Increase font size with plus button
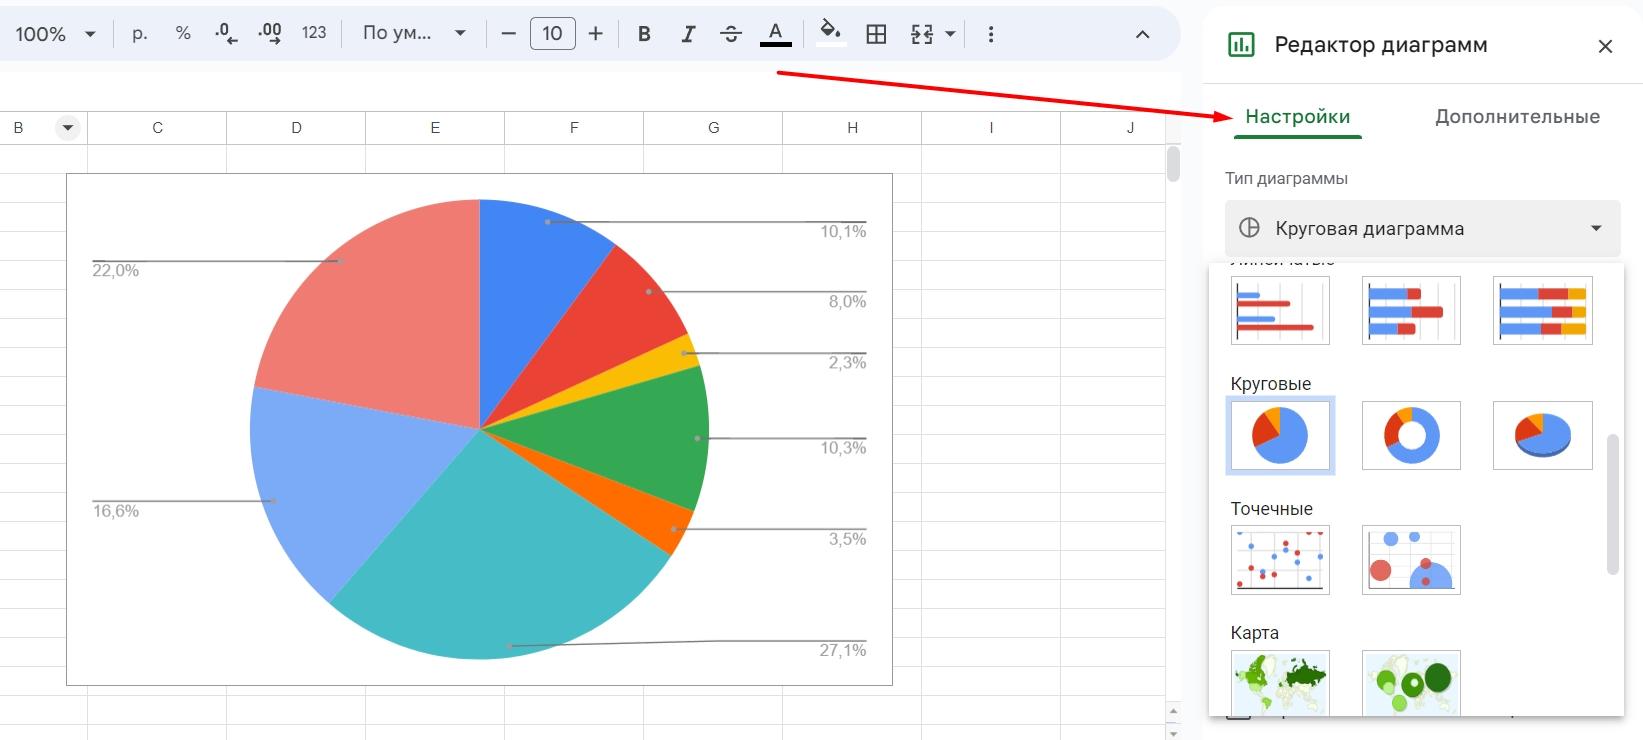 tap(596, 34)
